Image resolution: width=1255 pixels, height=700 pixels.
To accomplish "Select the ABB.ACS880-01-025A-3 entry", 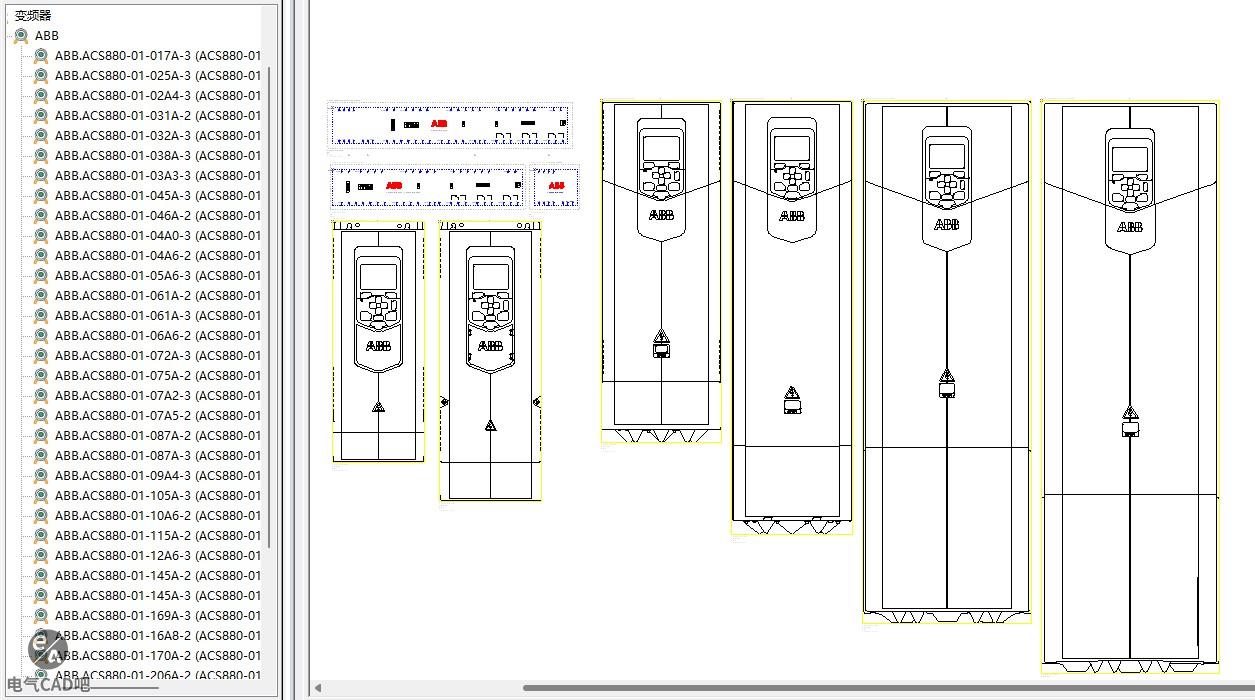I will (158, 75).
